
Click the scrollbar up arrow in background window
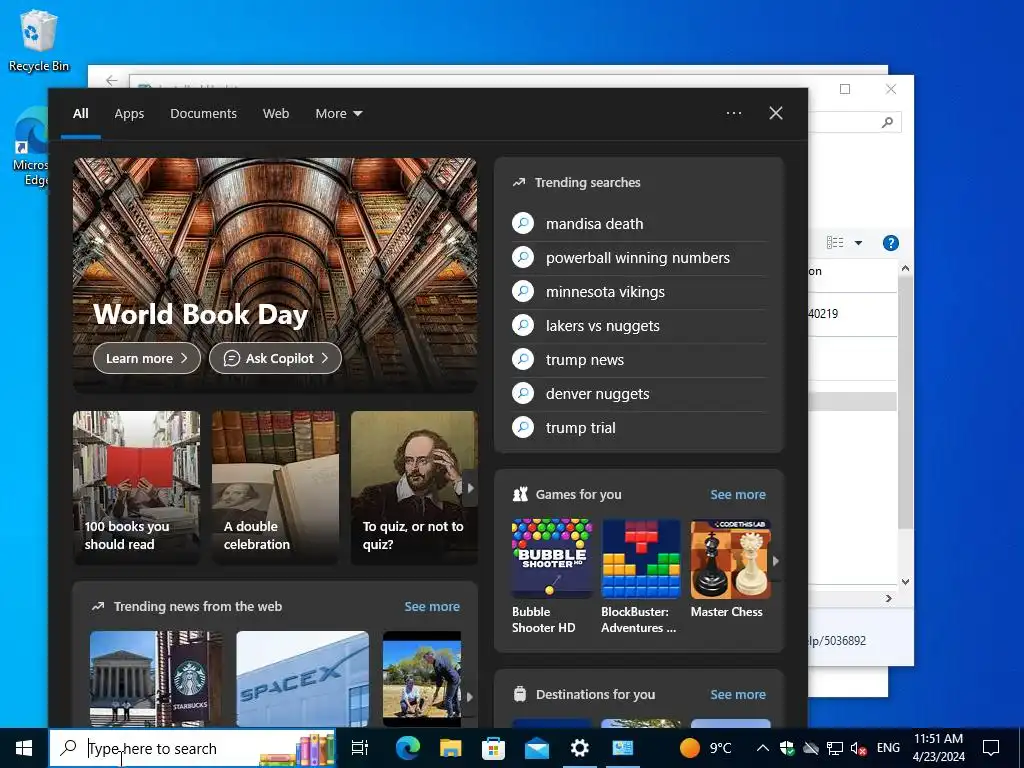pyautogui.click(x=905, y=268)
